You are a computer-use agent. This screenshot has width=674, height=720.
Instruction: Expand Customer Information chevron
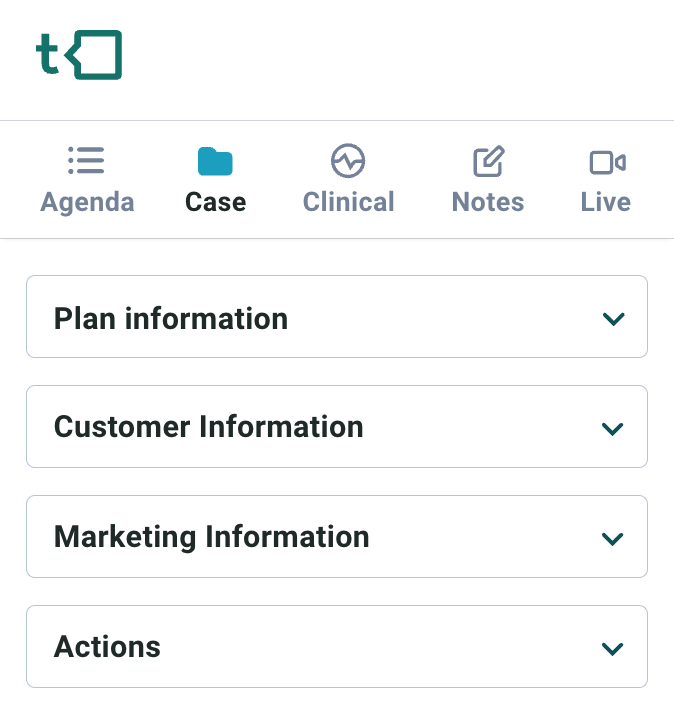(612, 429)
